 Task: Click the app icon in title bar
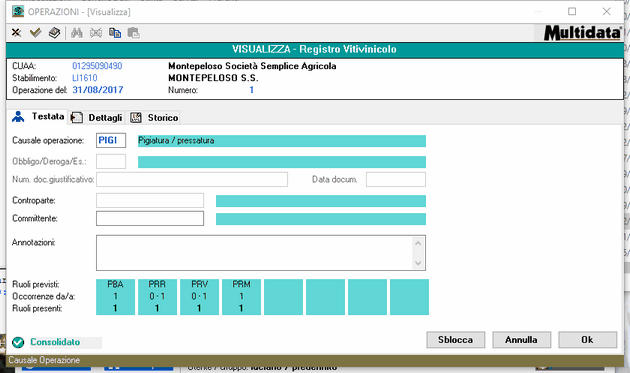coord(18,11)
